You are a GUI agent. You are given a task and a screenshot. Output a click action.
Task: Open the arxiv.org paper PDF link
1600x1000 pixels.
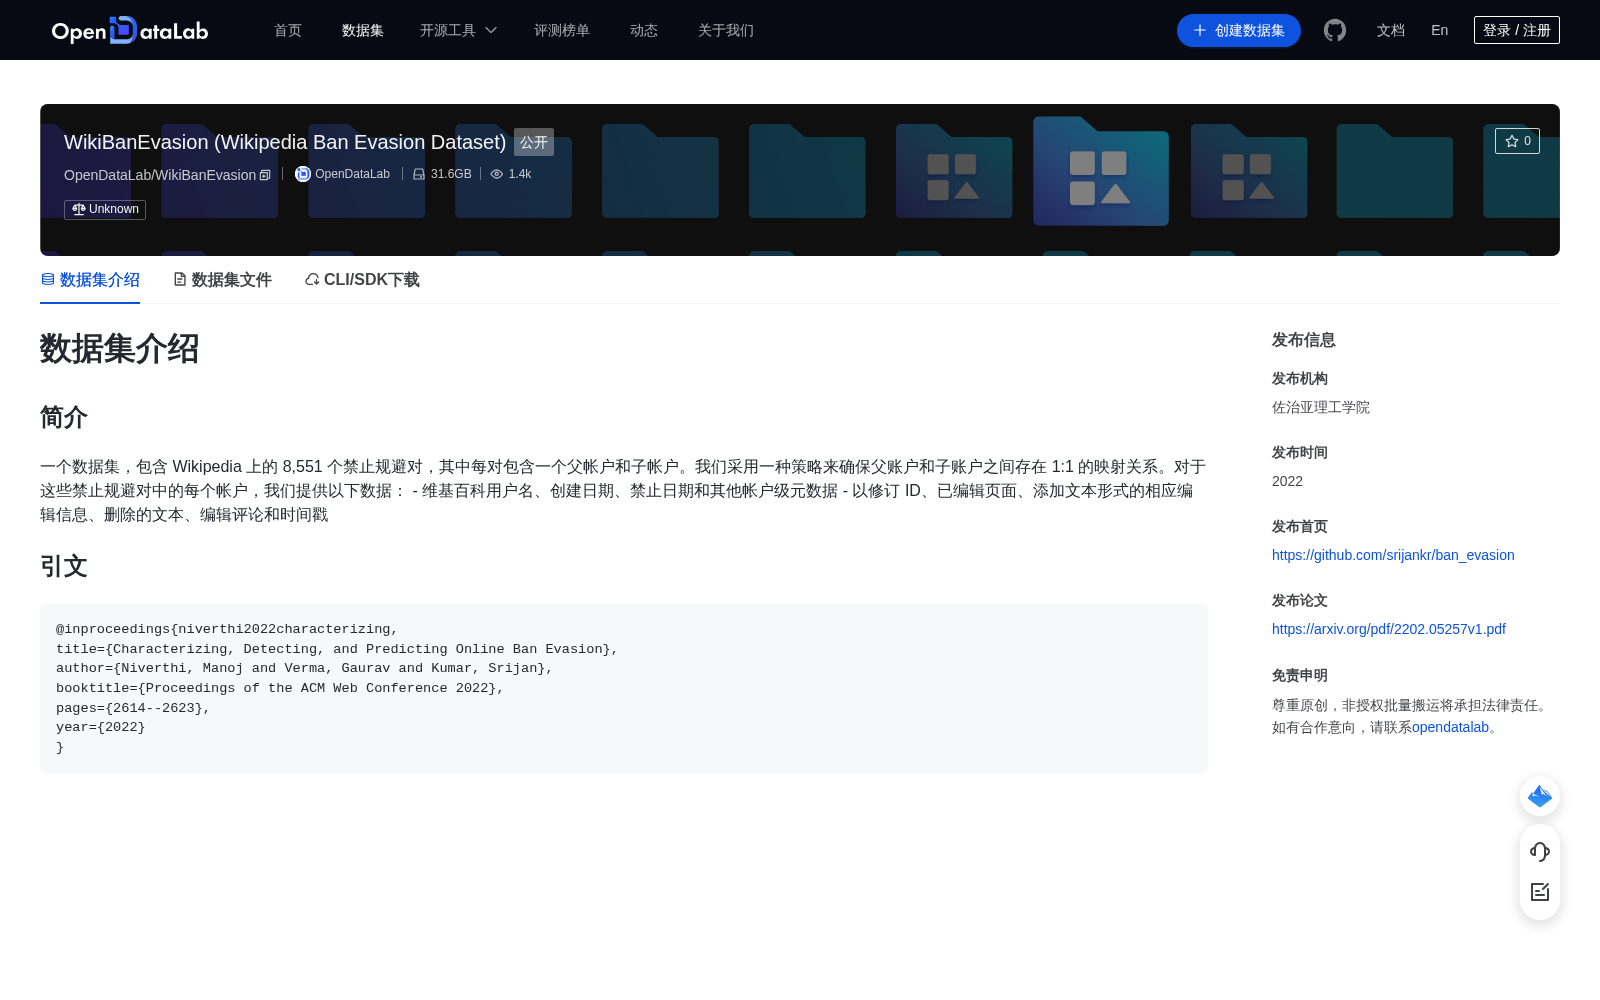[x=1389, y=629]
